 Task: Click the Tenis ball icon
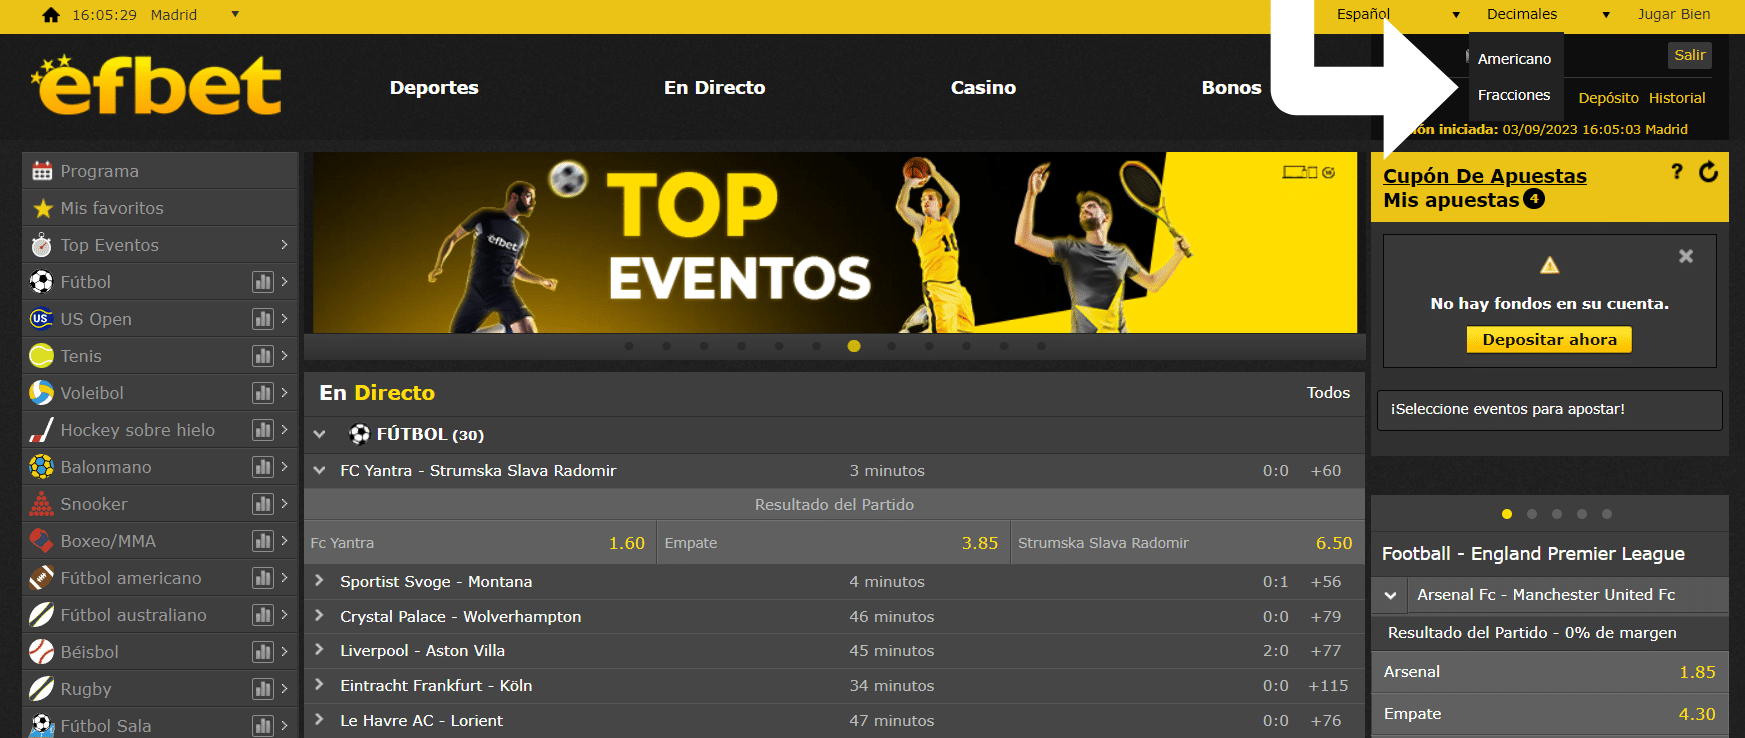42,356
